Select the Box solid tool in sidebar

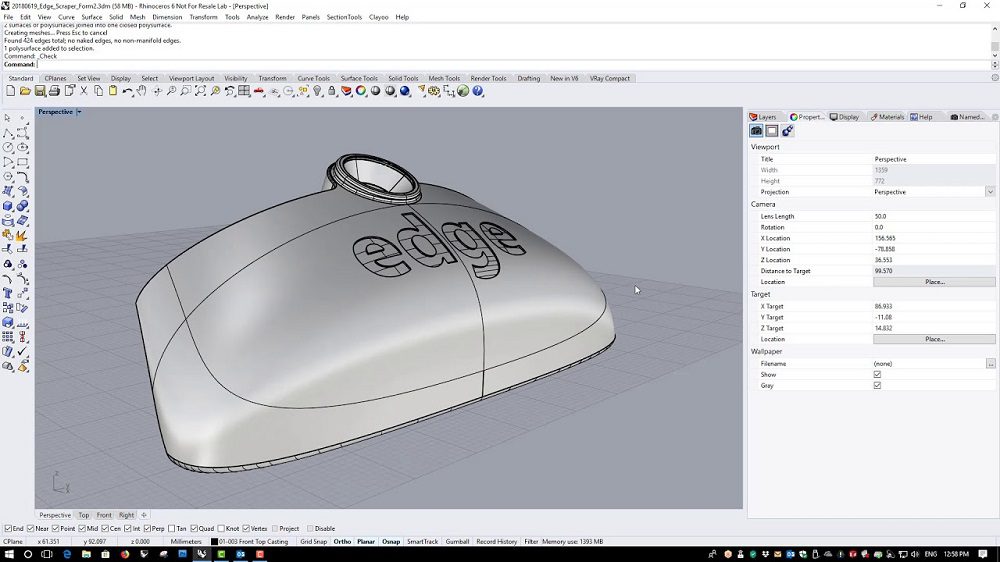point(8,206)
